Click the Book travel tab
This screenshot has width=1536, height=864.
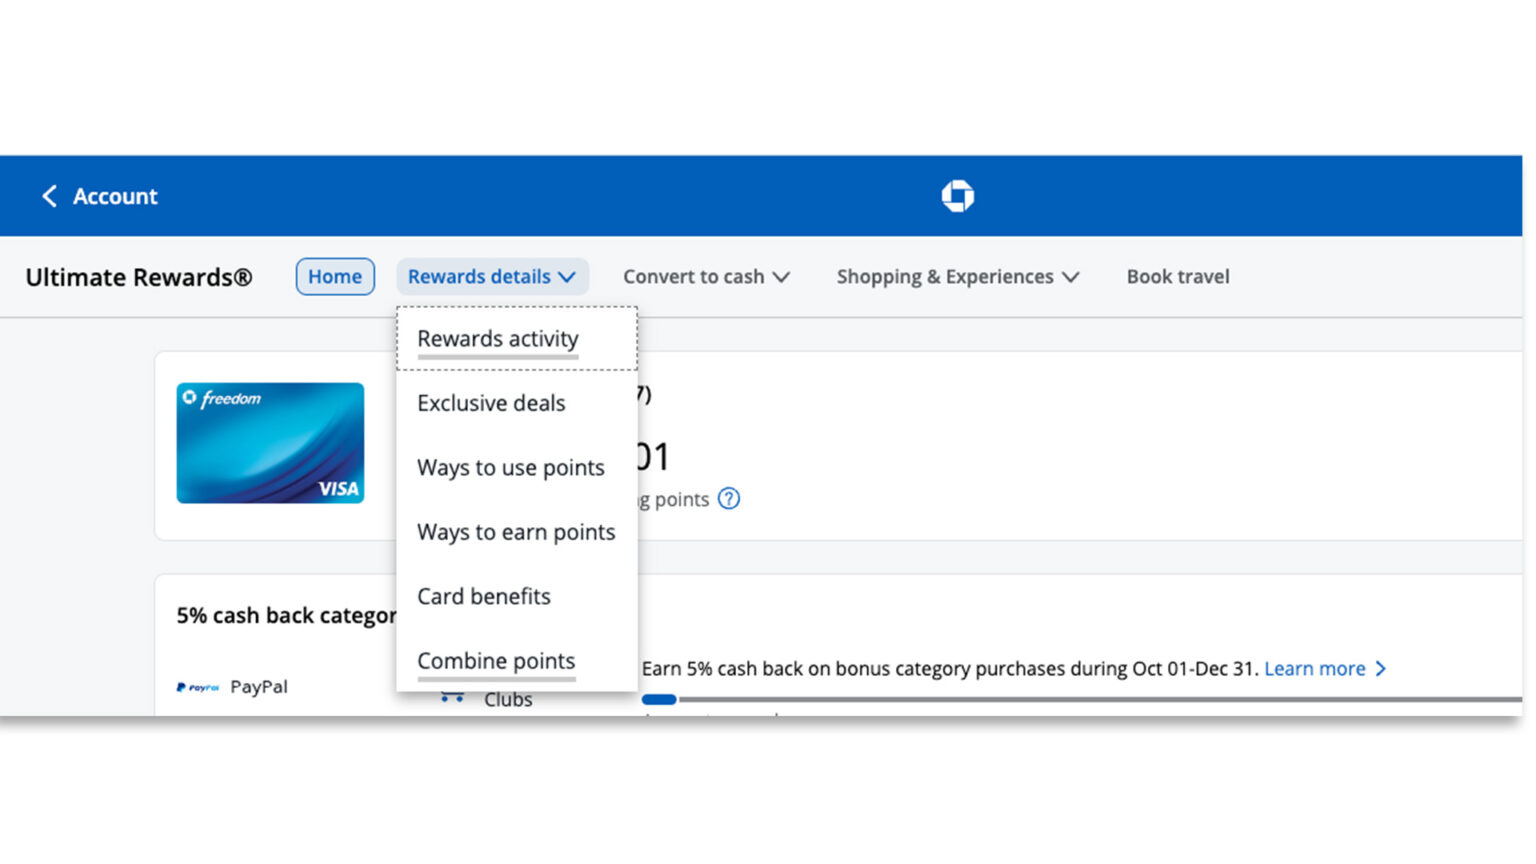[1178, 276]
